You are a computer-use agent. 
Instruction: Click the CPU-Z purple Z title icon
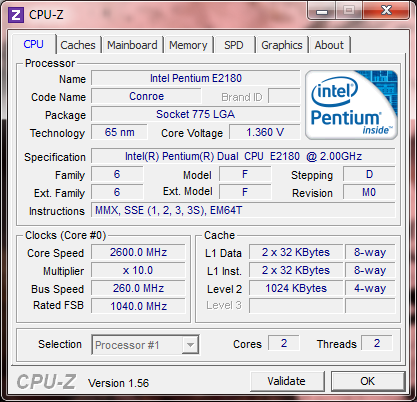pyautogui.click(x=16, y=15)
